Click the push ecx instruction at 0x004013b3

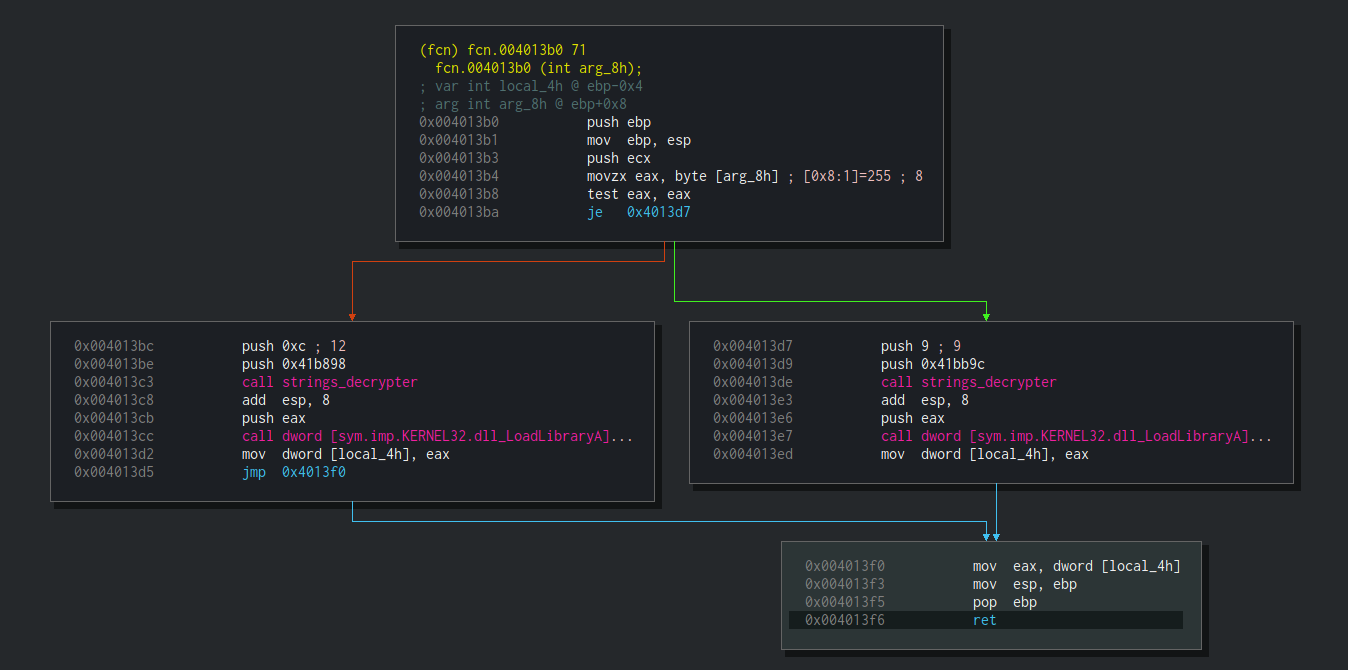coord(618,158)
